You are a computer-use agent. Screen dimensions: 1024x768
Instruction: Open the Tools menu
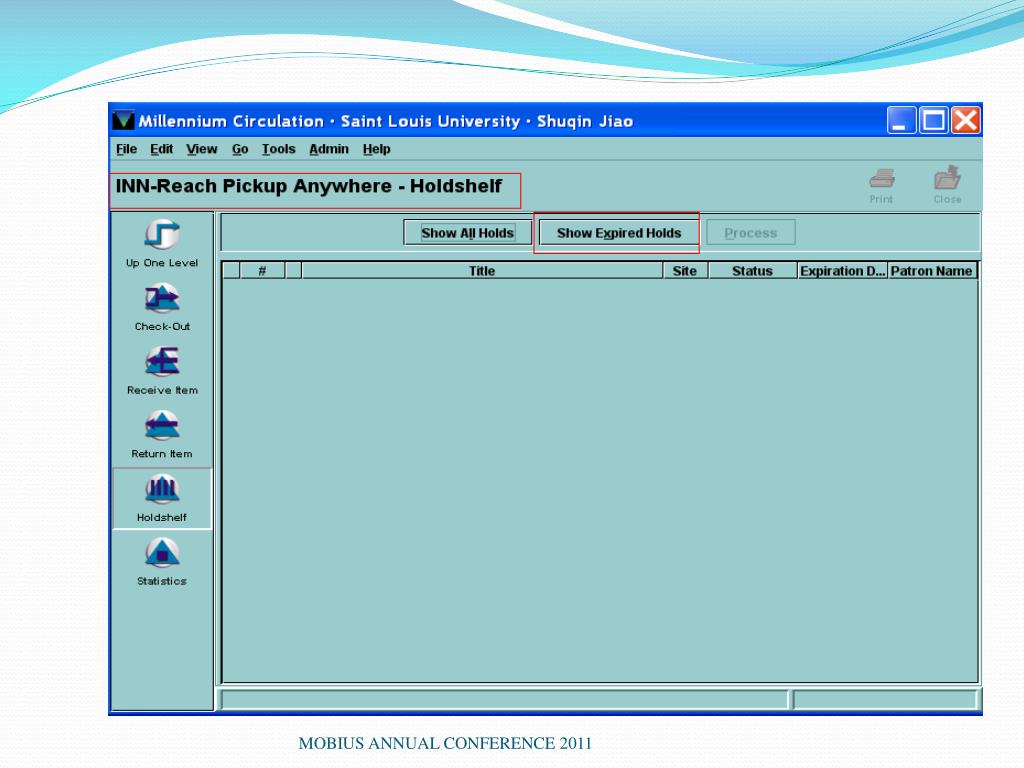(x=279, y=149)
